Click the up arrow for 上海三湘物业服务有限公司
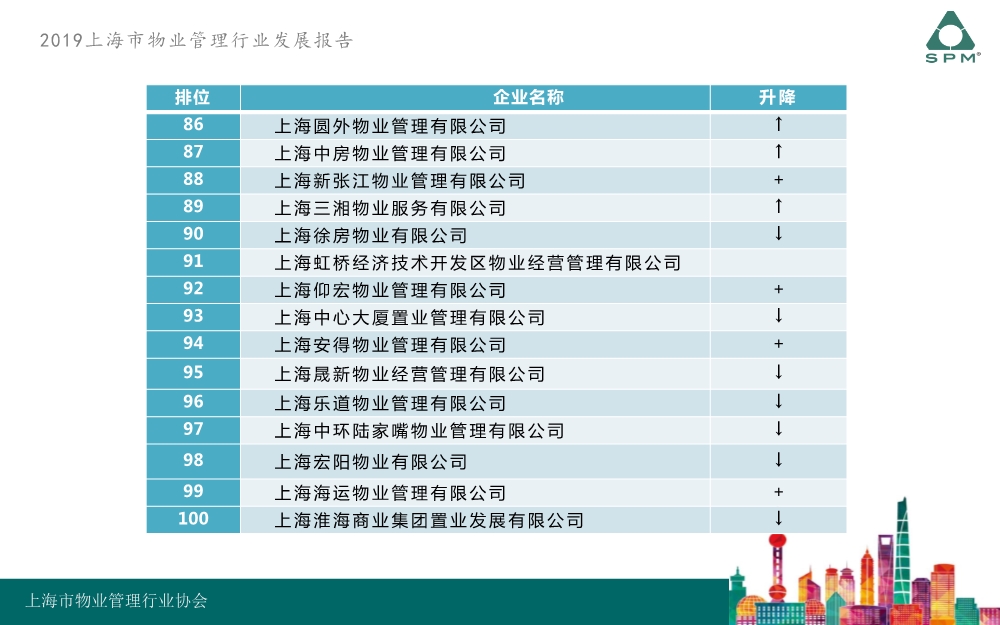The width and height of the screenshot is (1000, 625). 778,207
